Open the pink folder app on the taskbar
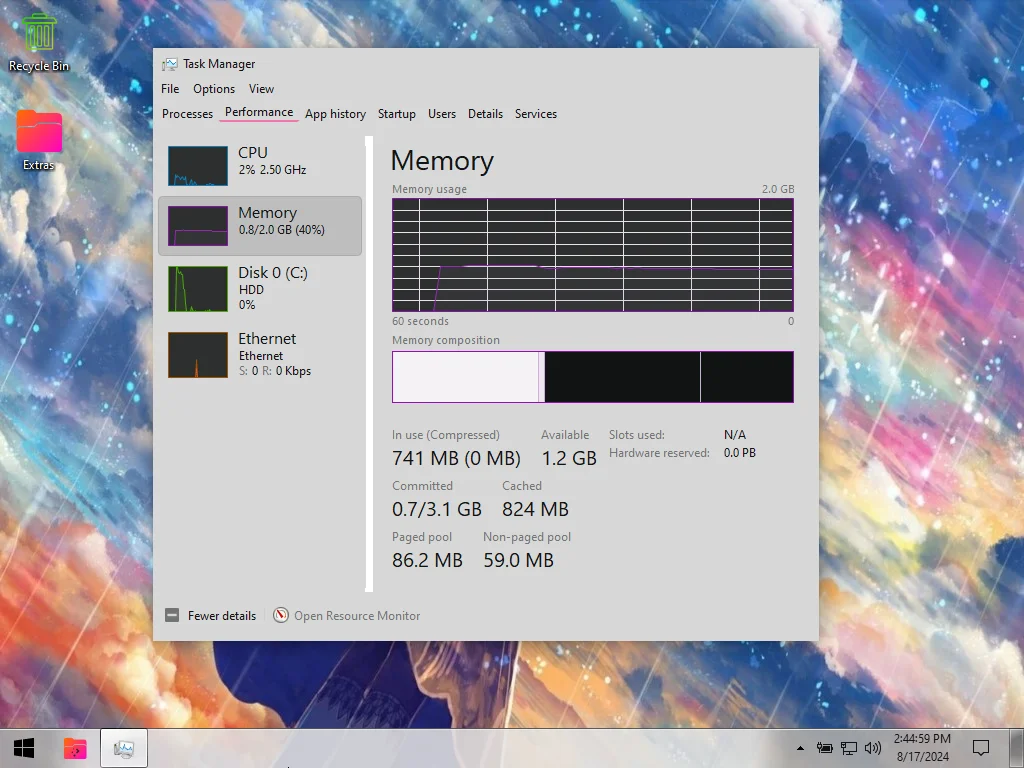 (x=75, y=748)
